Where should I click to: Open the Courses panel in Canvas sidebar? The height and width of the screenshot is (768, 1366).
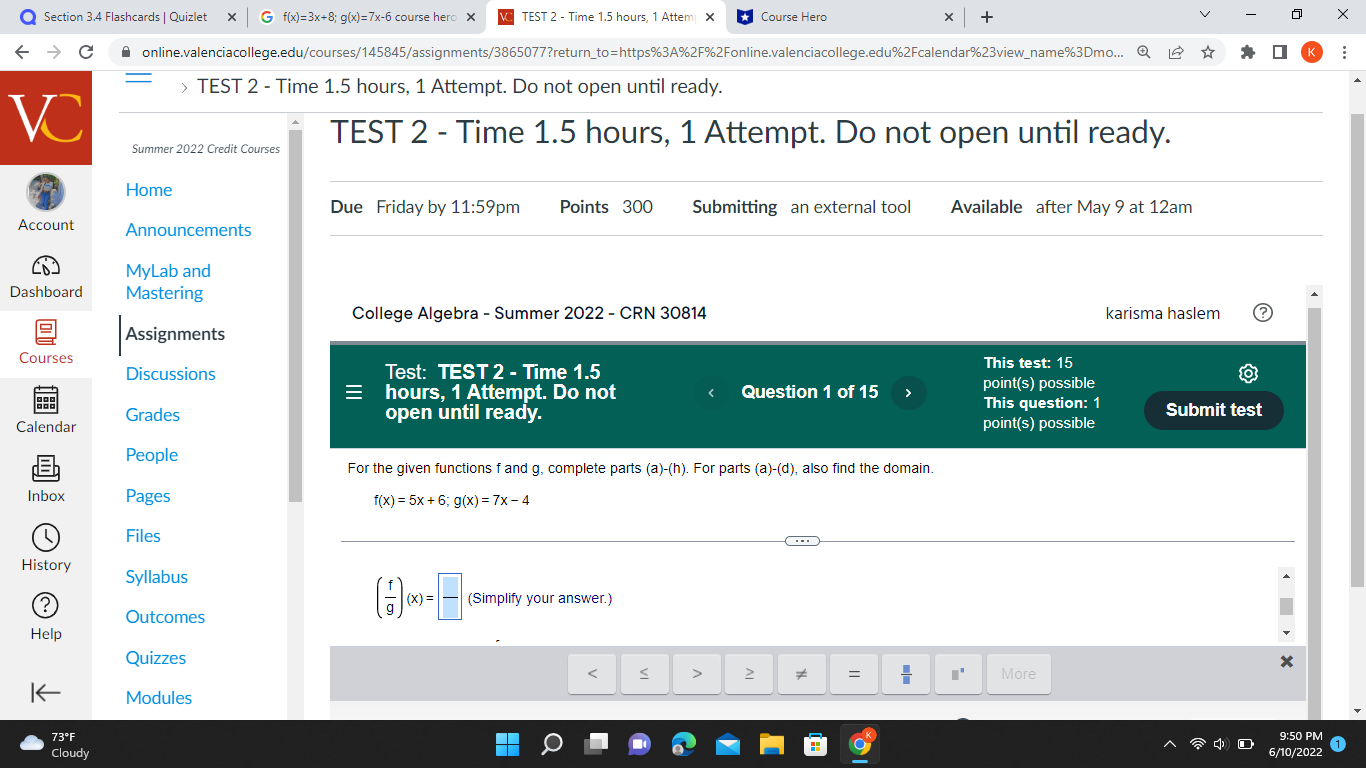(46, 345)
